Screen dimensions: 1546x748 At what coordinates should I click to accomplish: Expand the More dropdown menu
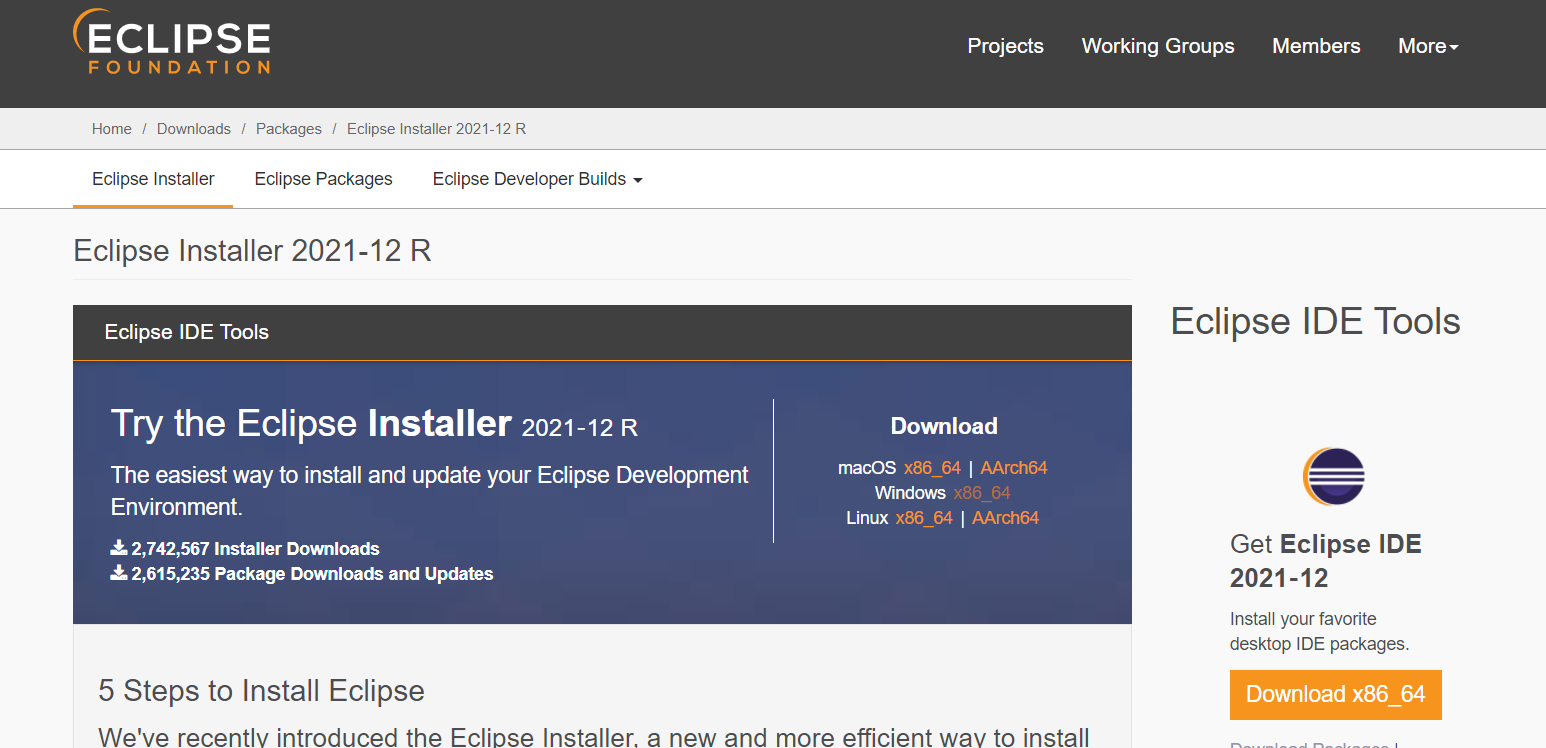coord(1428,46)
